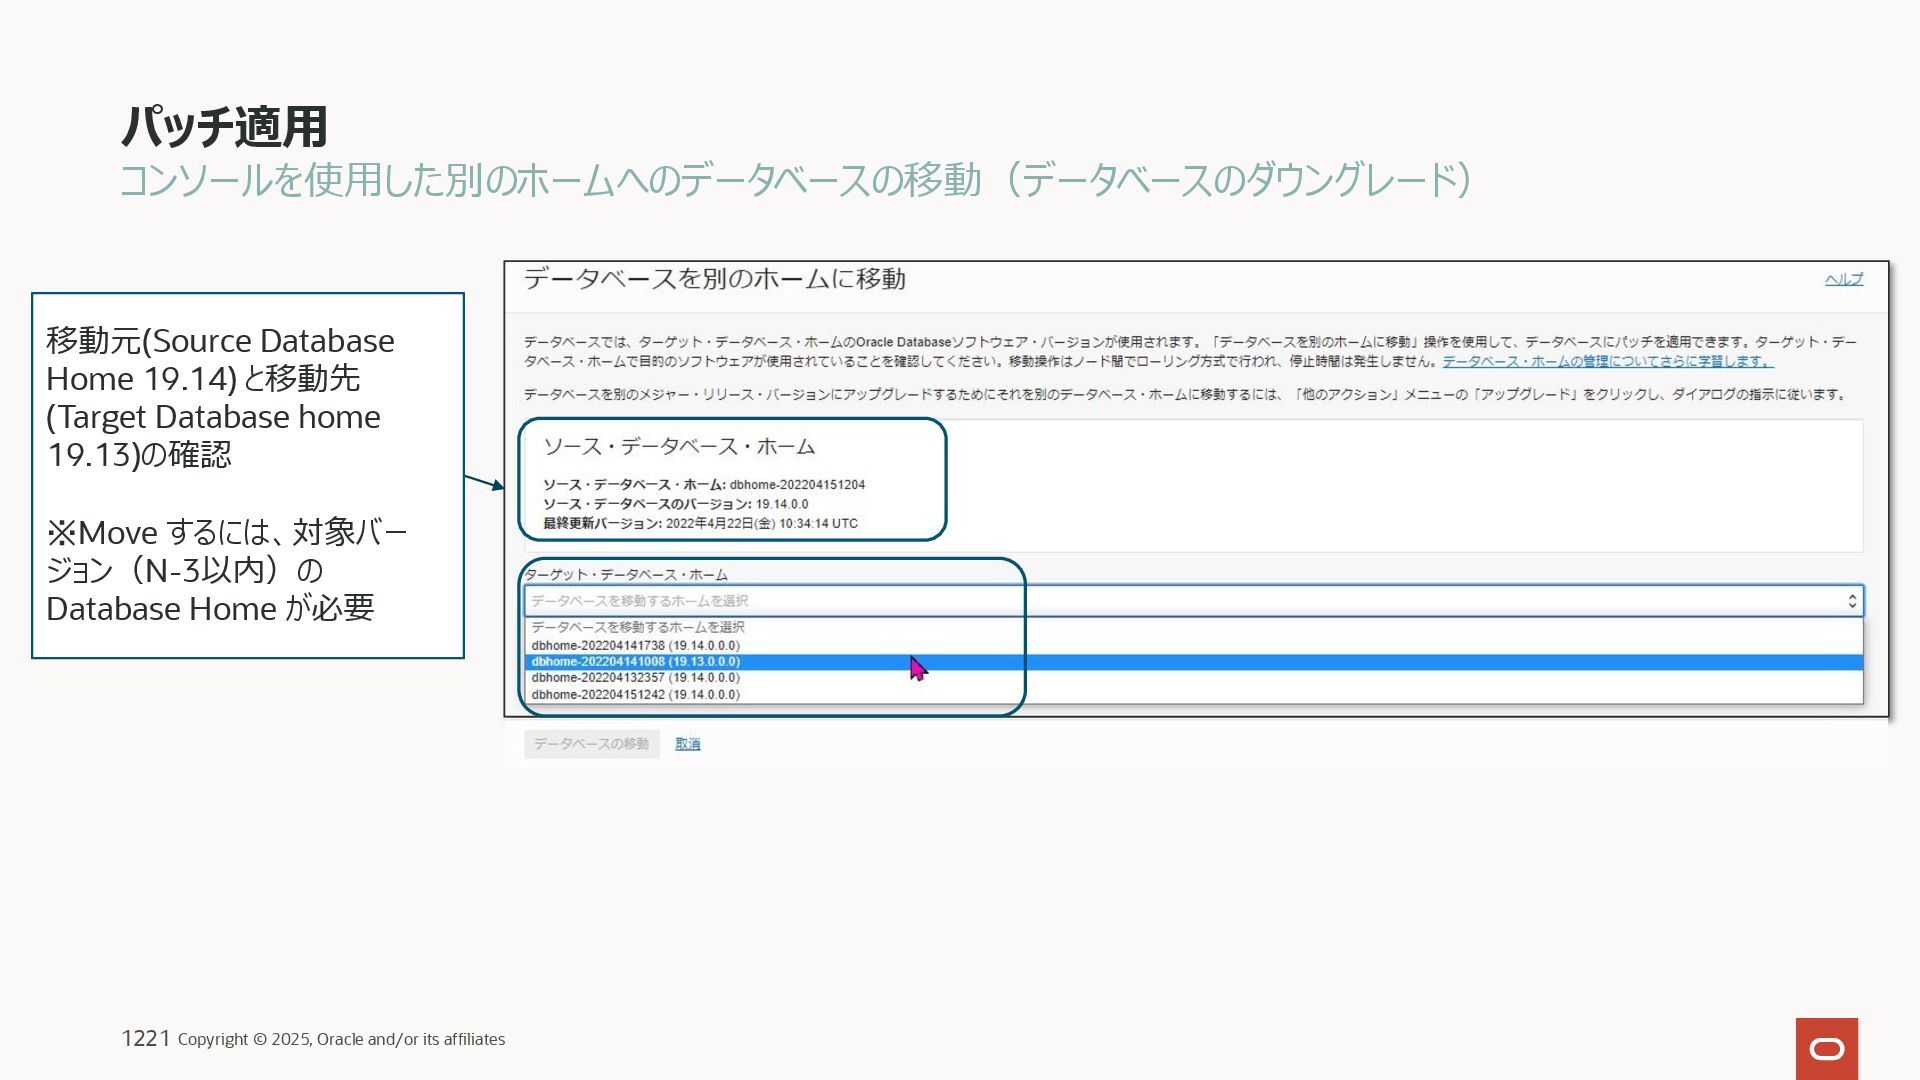Image resolution: width=1920 pixels, height=1080 pixels.
Task: Select dbhome-202204141738 (19.14.0.0.0) option
Action: [635, 646]
